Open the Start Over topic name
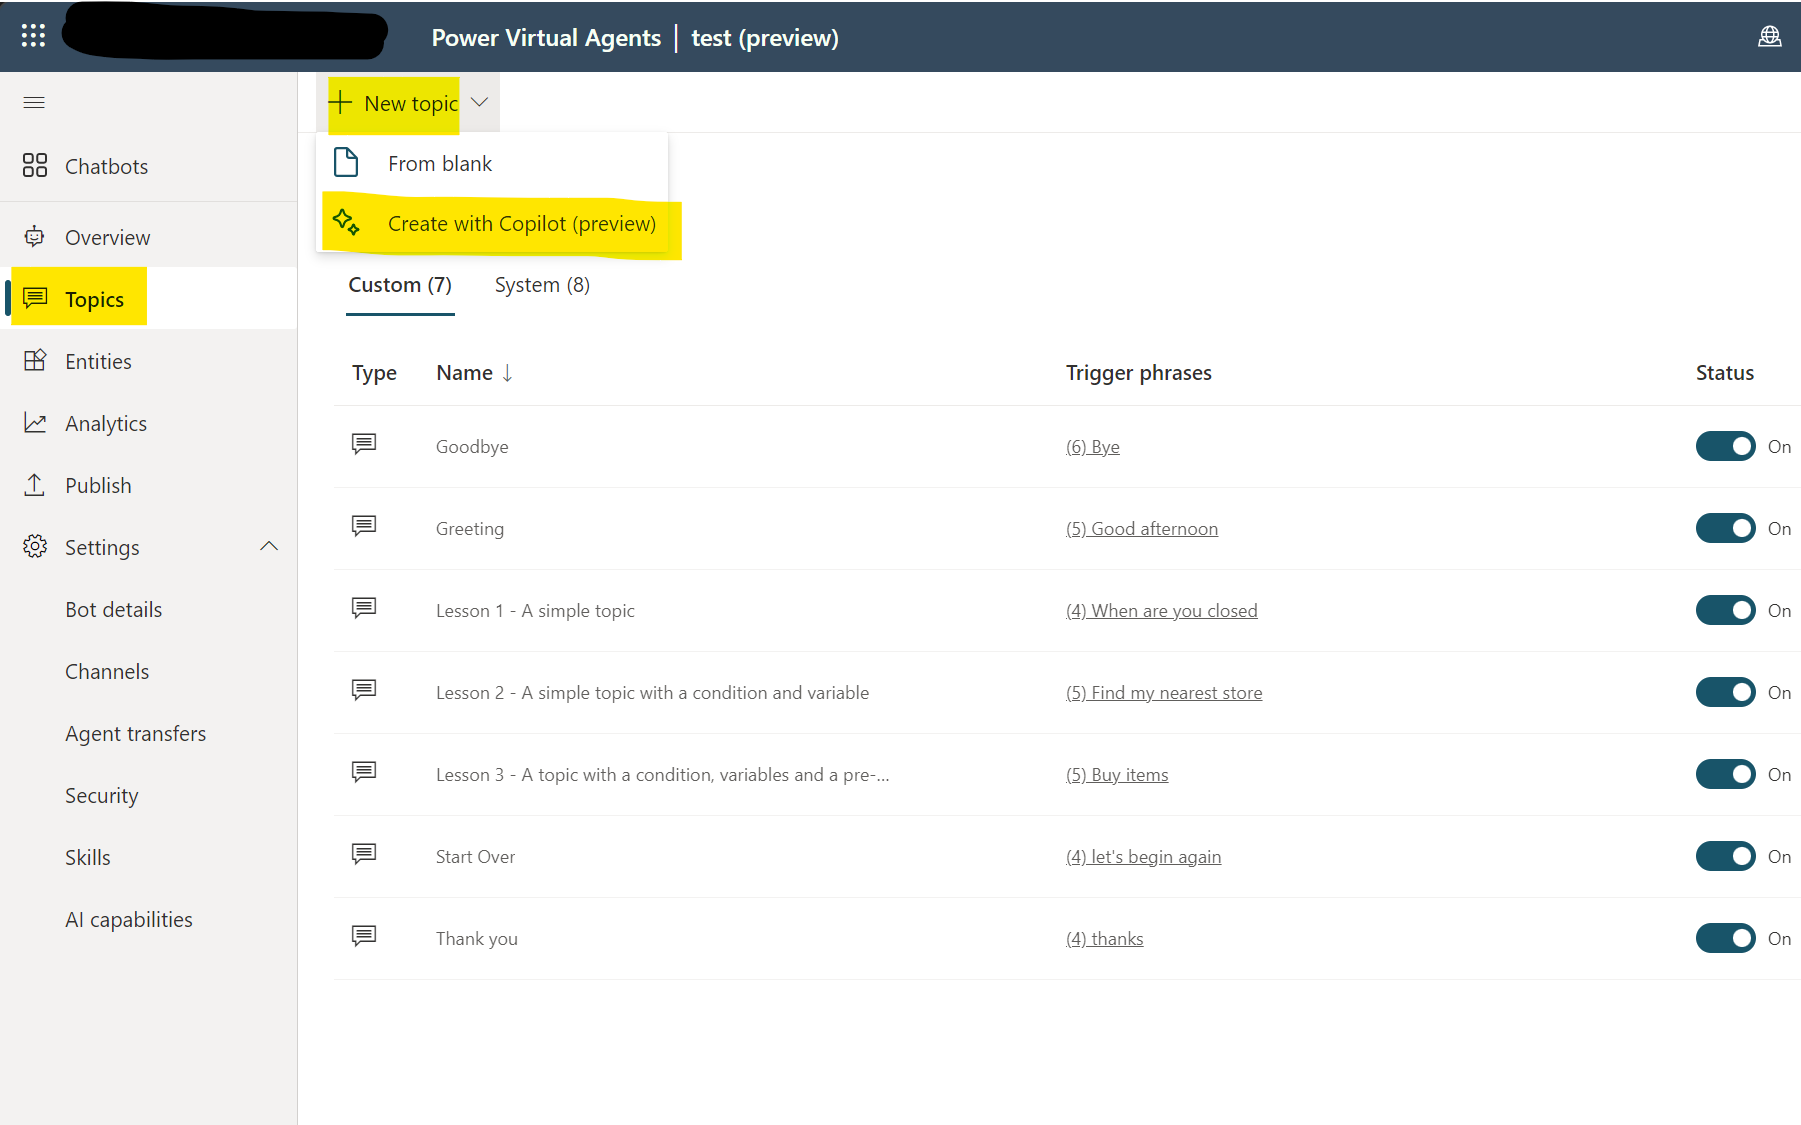This screenshot has width=1801, height=1125. [x=476, y=857]
